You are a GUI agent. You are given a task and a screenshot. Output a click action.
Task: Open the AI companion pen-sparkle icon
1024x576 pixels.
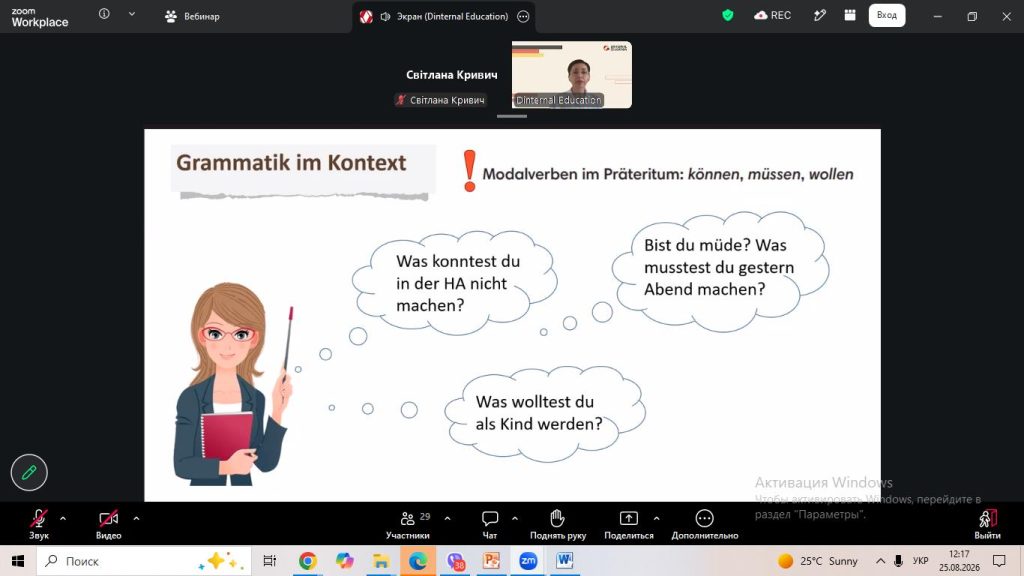(x=820, y=15)
